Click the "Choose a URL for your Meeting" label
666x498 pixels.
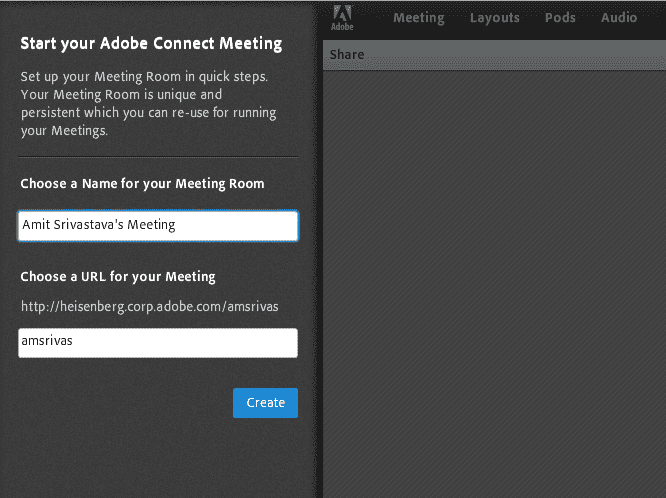tap(118, 277)
